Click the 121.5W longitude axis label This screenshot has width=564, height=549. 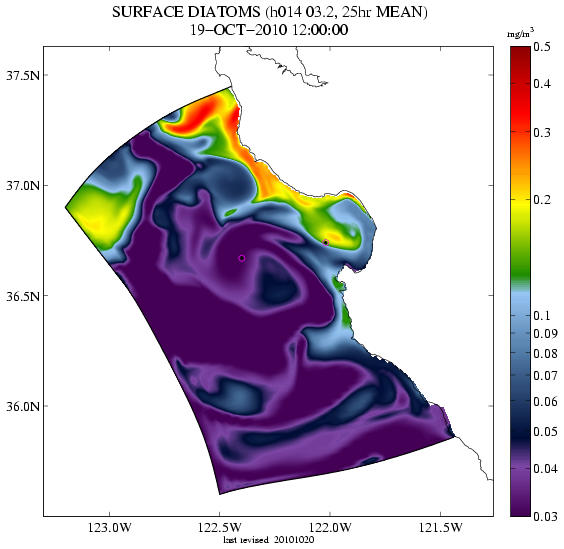[x=440, y=527]
